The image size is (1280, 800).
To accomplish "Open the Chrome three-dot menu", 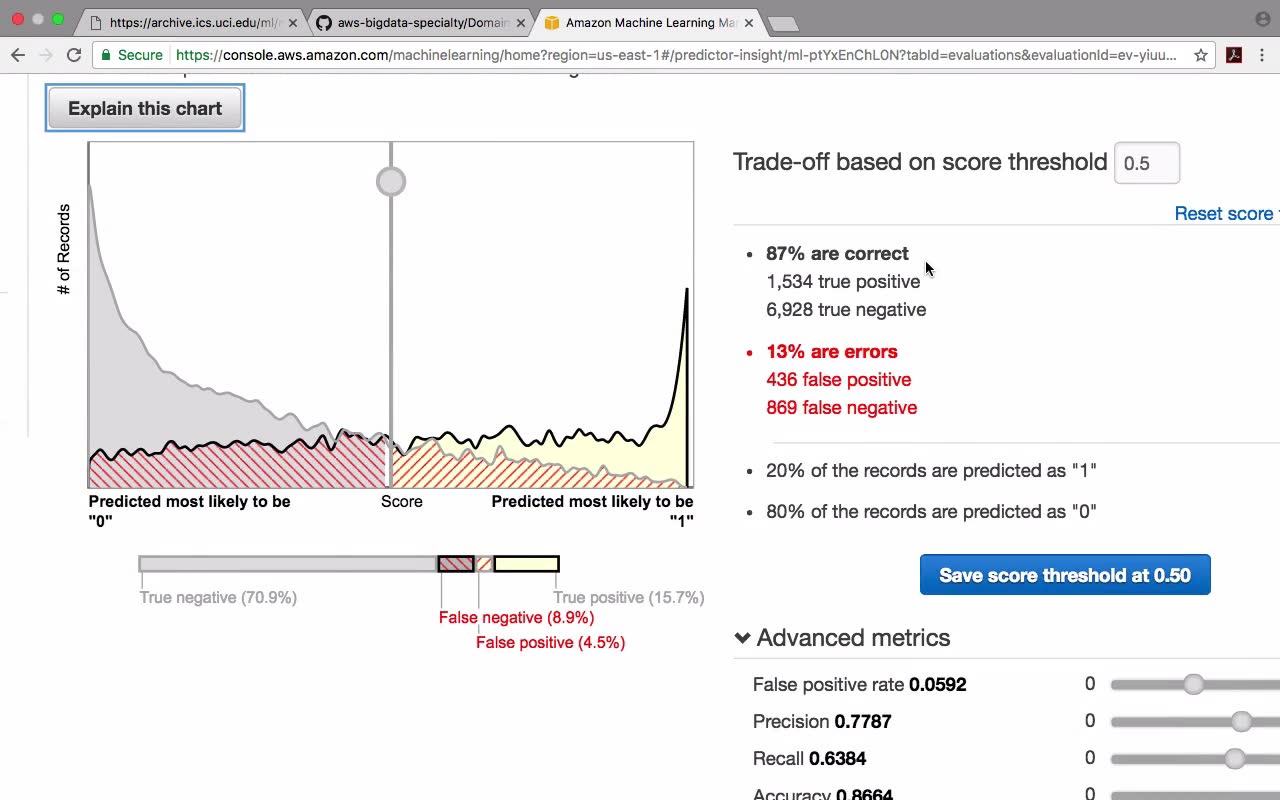I will click(x=1263, y=55).
